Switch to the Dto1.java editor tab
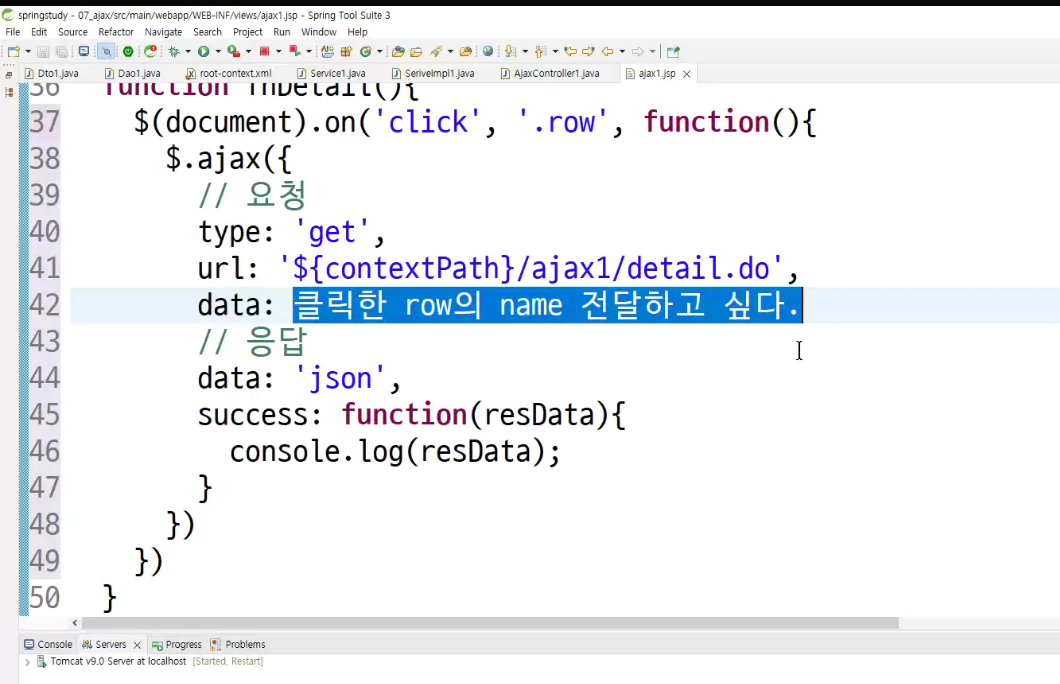This screenshot has height=684, width=1060. [x=51, y=73]
